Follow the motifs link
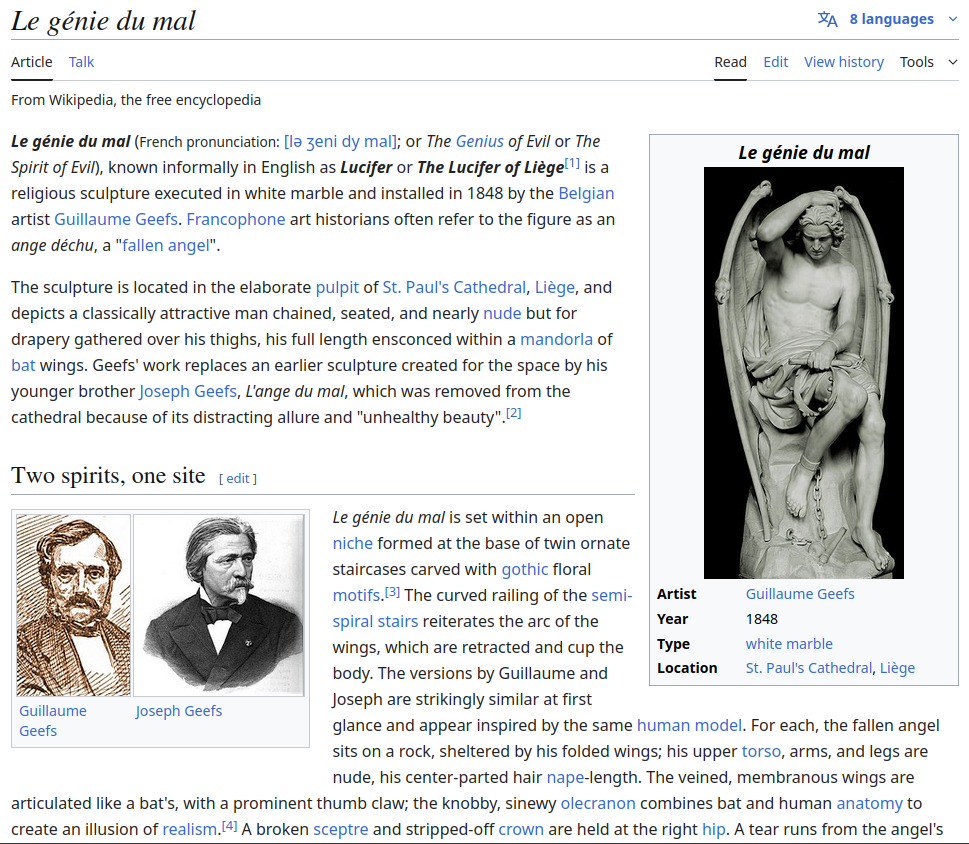The height and width of the screenshot is (844, 969). [x=356, y=595]
